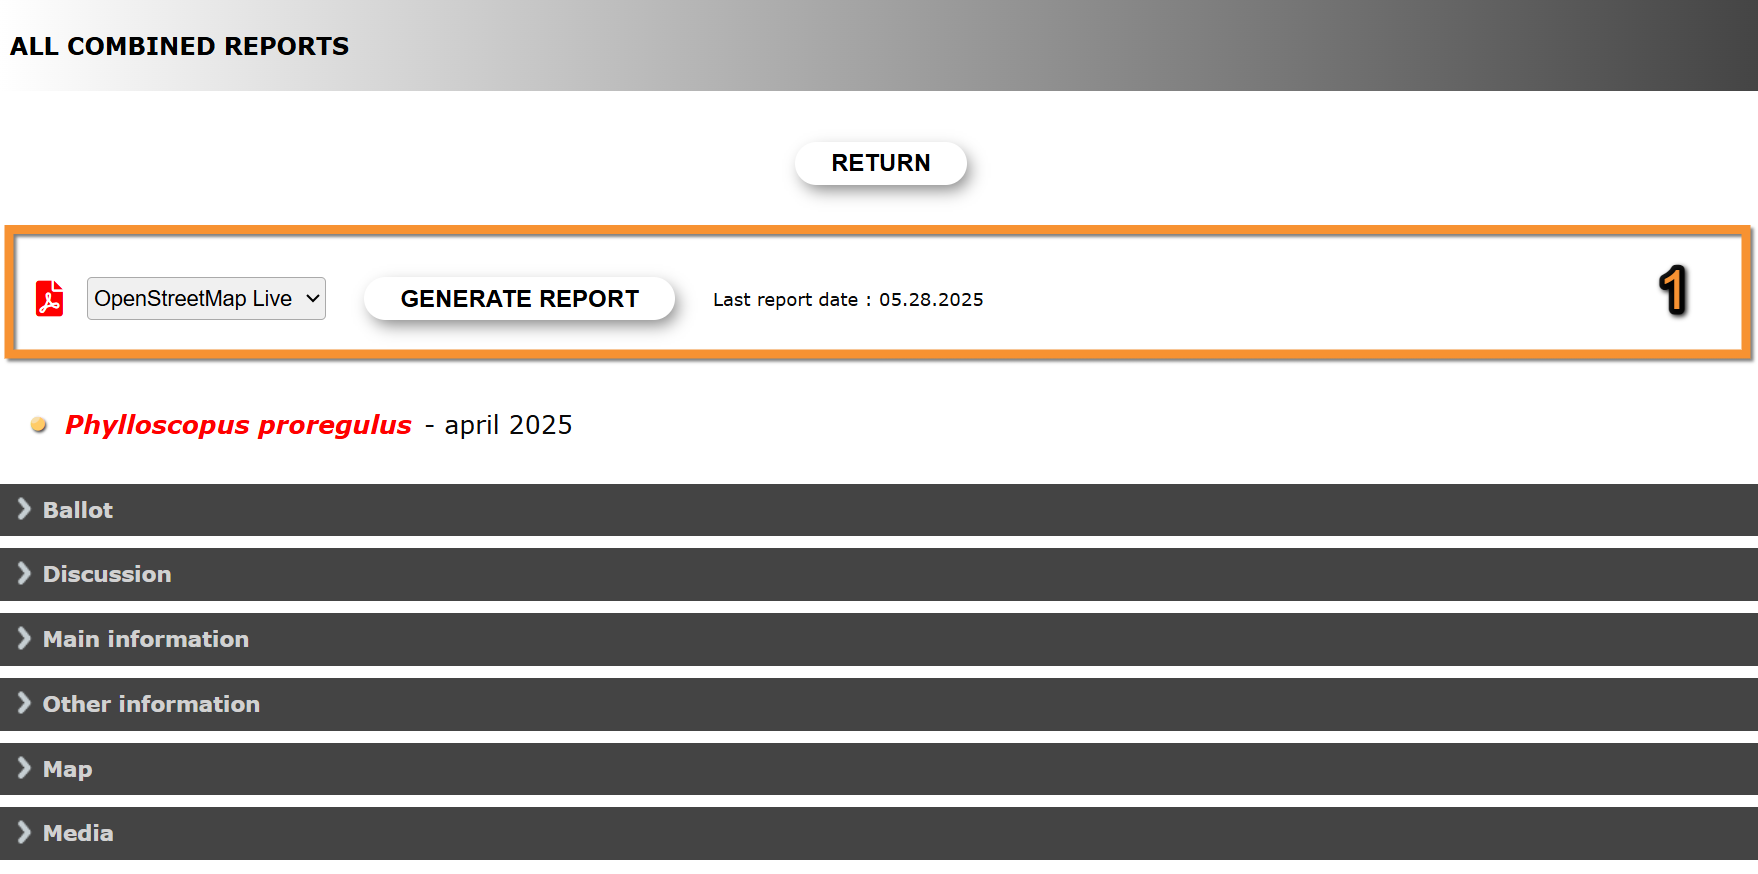
Task: Click the orange number 1 badge
Action: click(x=1673, y=291)
